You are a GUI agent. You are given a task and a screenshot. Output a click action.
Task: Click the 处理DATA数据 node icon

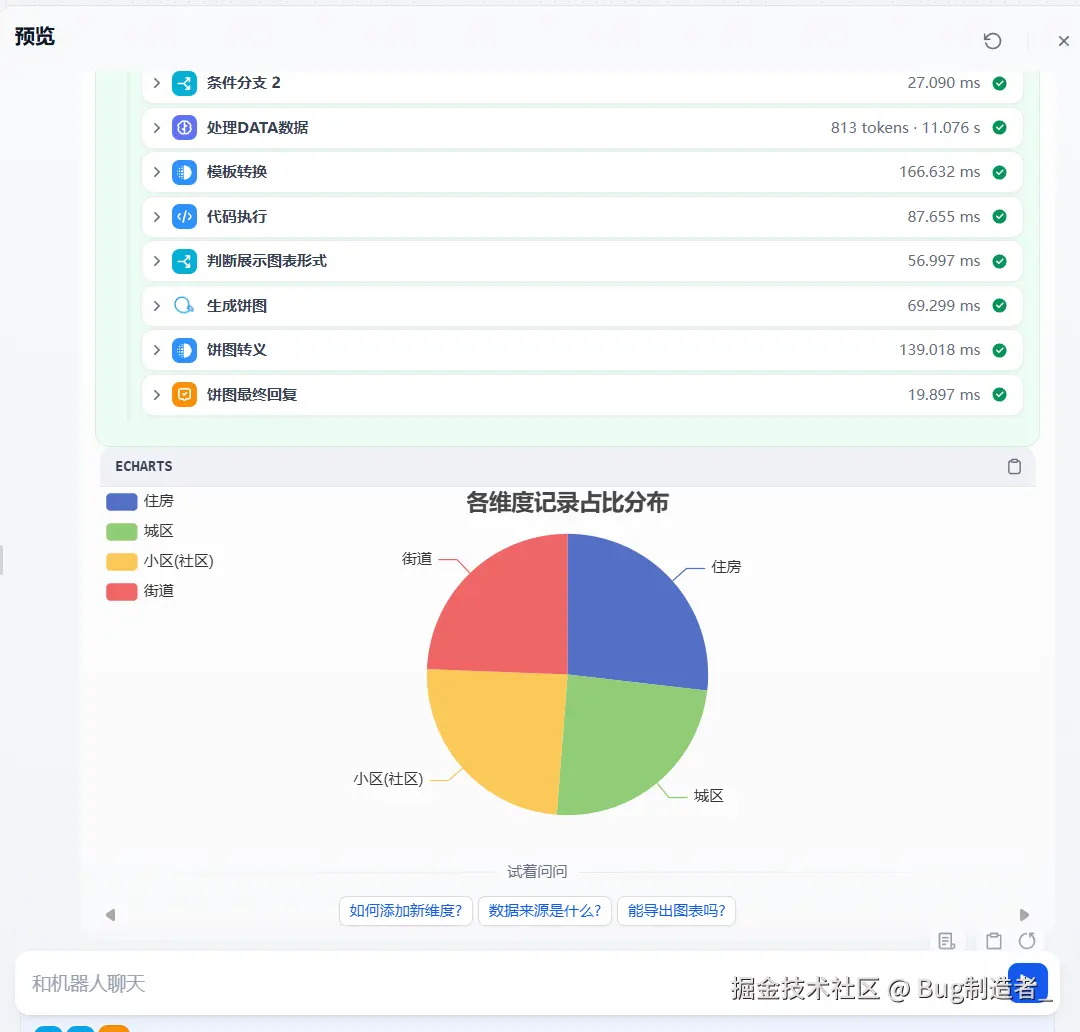pos(184,128)
